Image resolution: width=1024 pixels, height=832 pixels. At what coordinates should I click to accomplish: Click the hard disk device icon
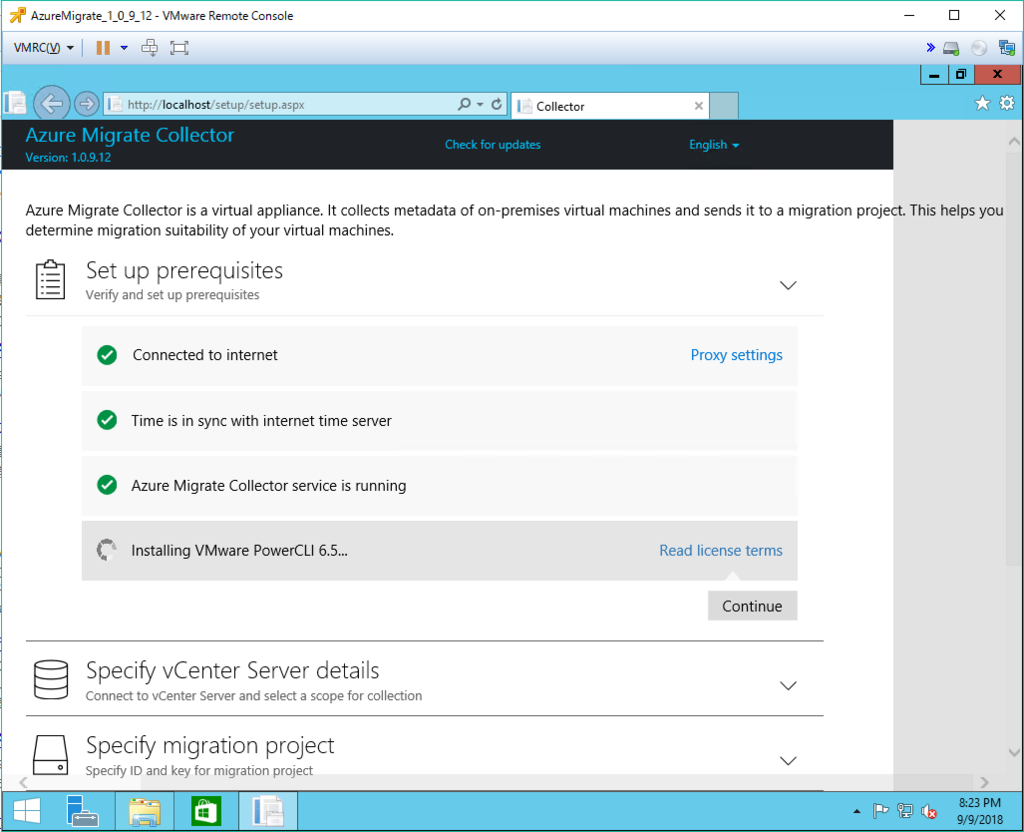951,48
